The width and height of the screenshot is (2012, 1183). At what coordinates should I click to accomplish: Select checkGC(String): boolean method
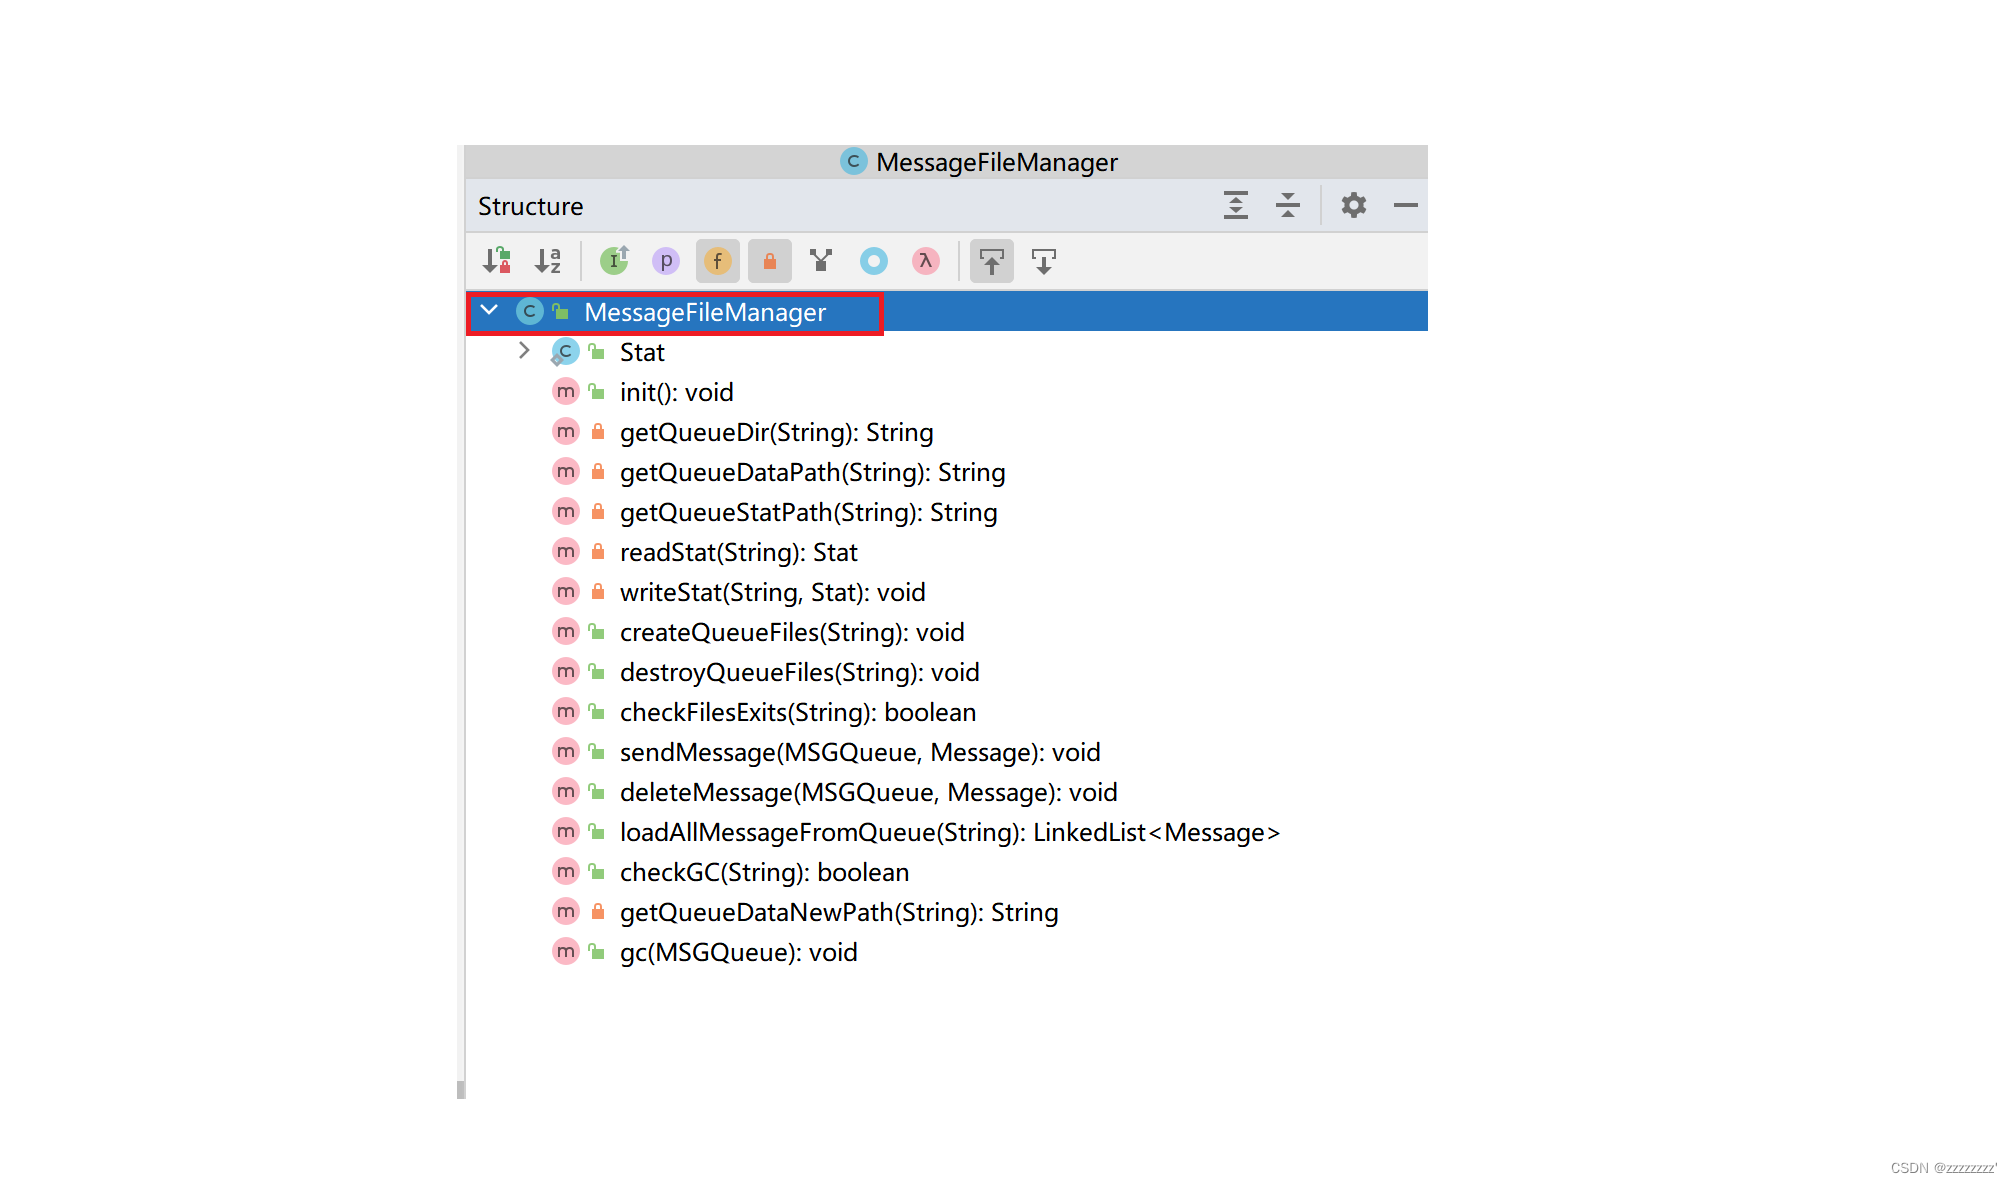[947, 872]
